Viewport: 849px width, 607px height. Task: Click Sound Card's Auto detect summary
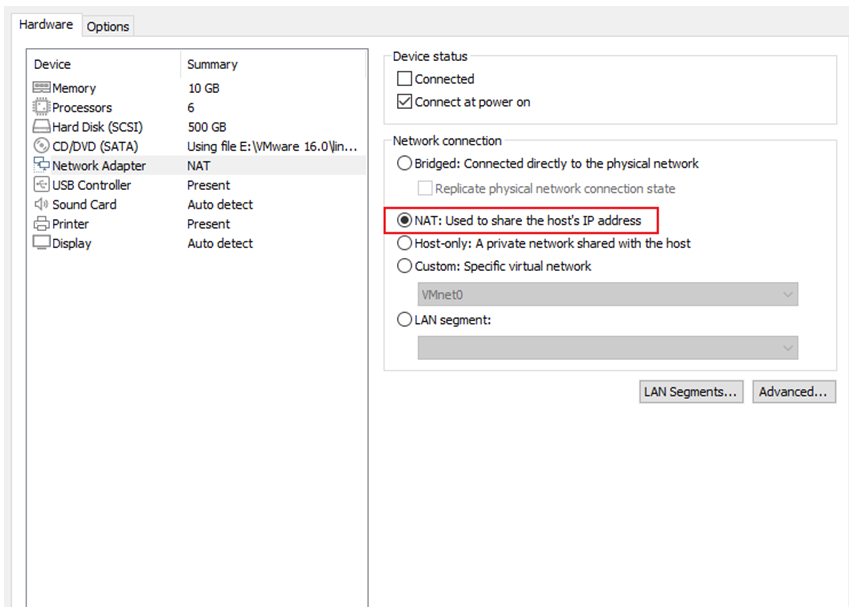point(220,205)
